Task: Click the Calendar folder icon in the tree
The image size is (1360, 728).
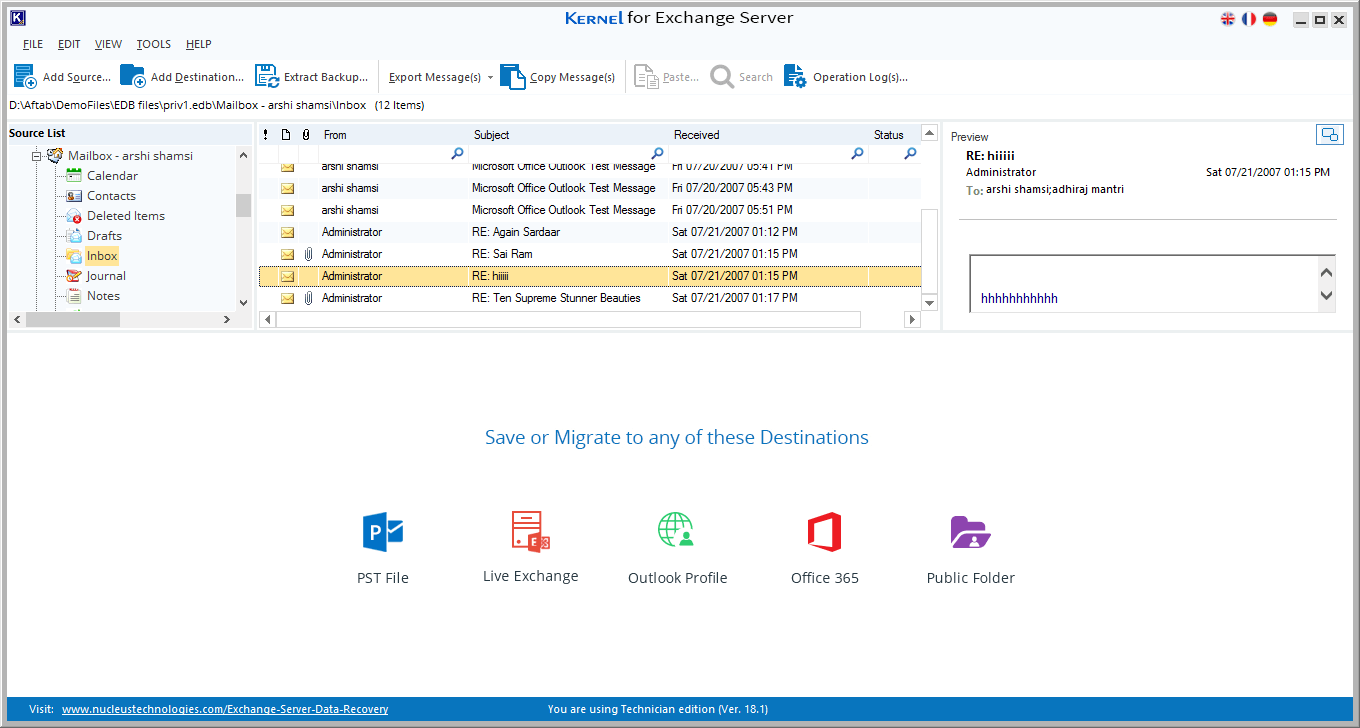Action: click(x=74, y=175)
